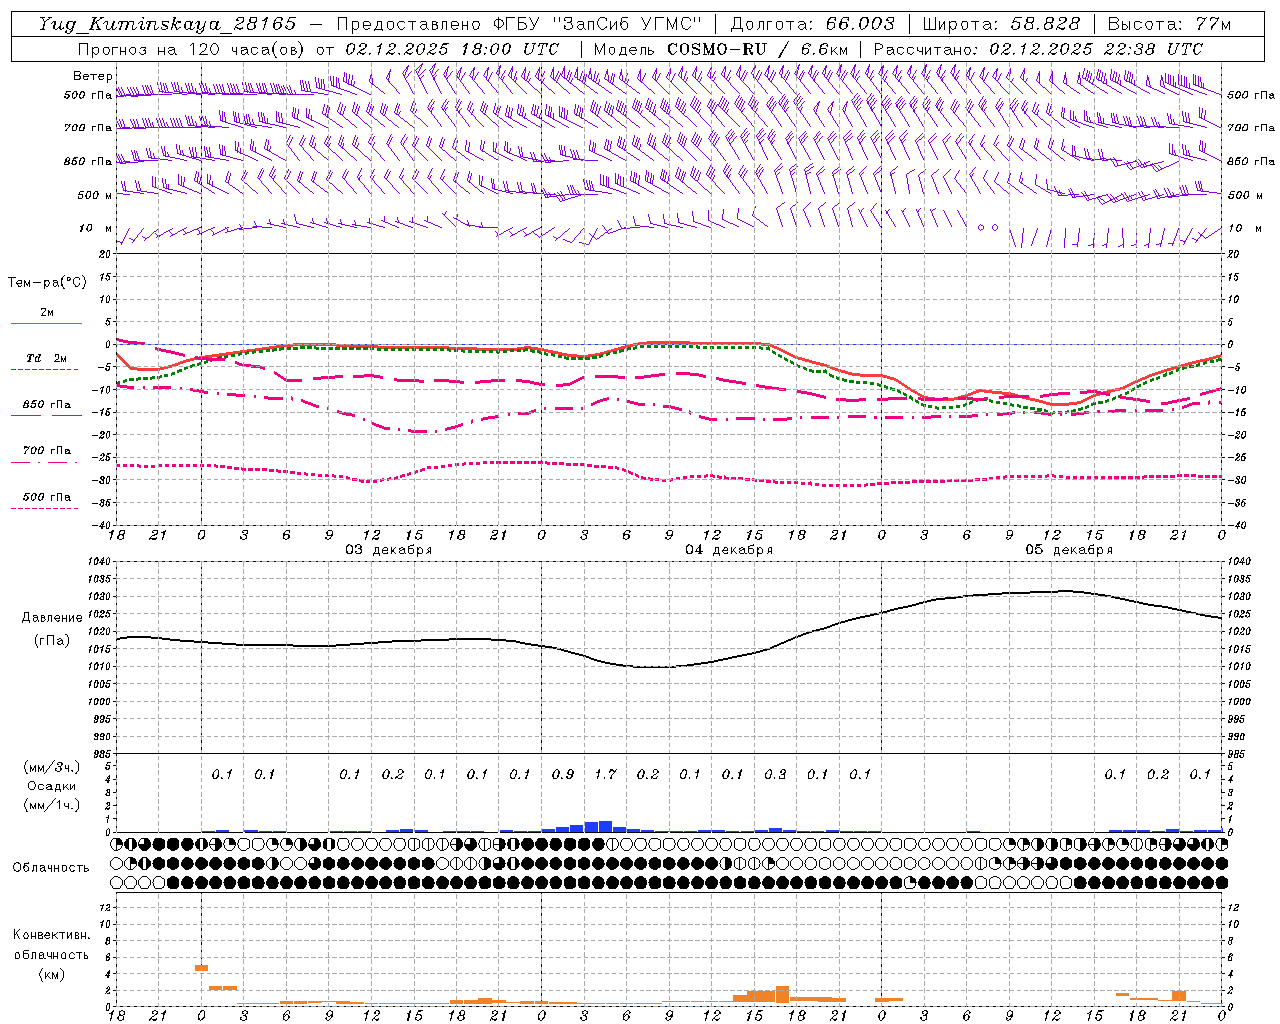The image size is (1280, 1024).
Task: Click the Тем-ра(°C) panel label
Action: click(x=47, y=283)
